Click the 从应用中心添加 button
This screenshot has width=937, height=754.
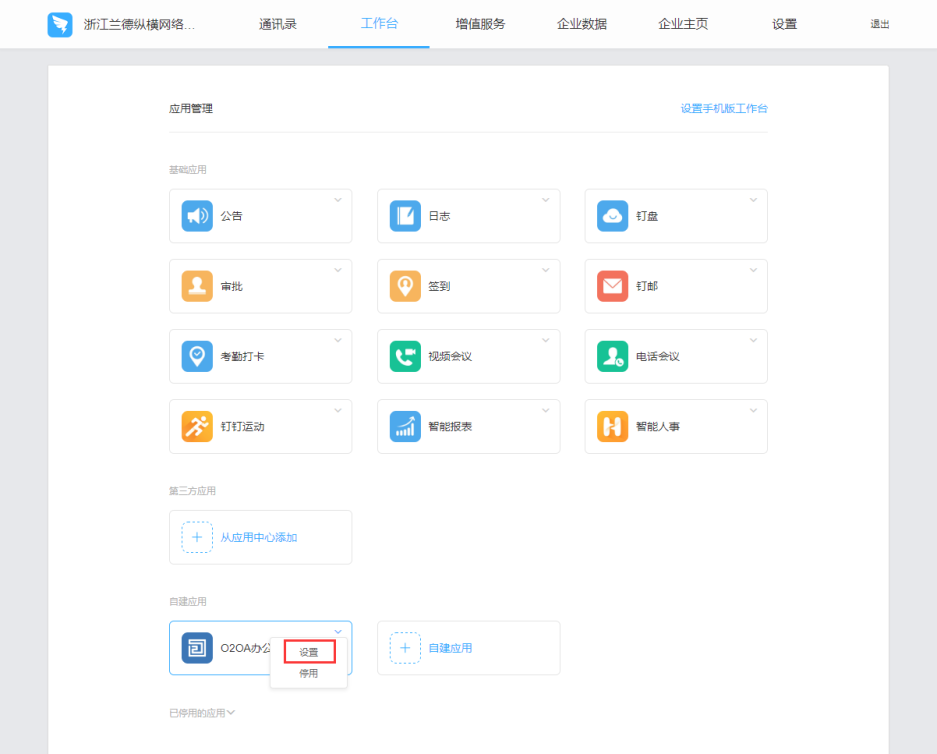click(259, 537)
